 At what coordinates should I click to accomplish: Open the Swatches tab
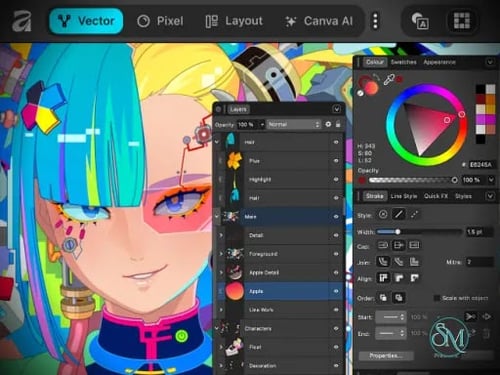403,62
